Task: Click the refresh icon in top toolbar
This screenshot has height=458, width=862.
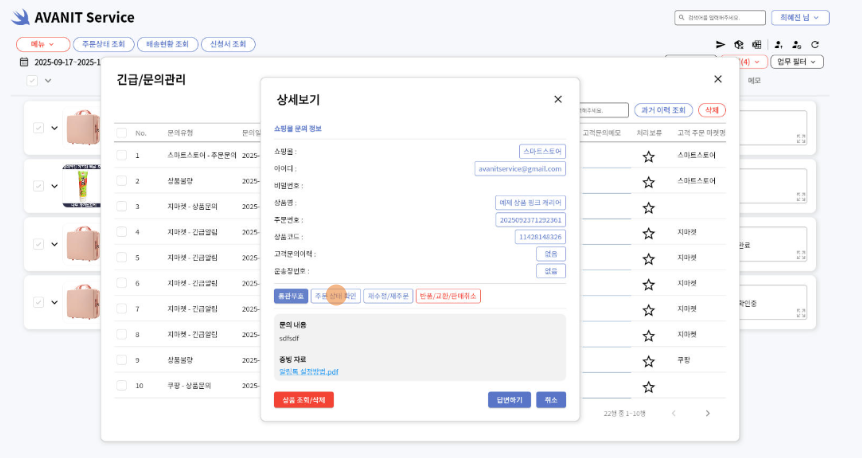Action: click(815, 45)
